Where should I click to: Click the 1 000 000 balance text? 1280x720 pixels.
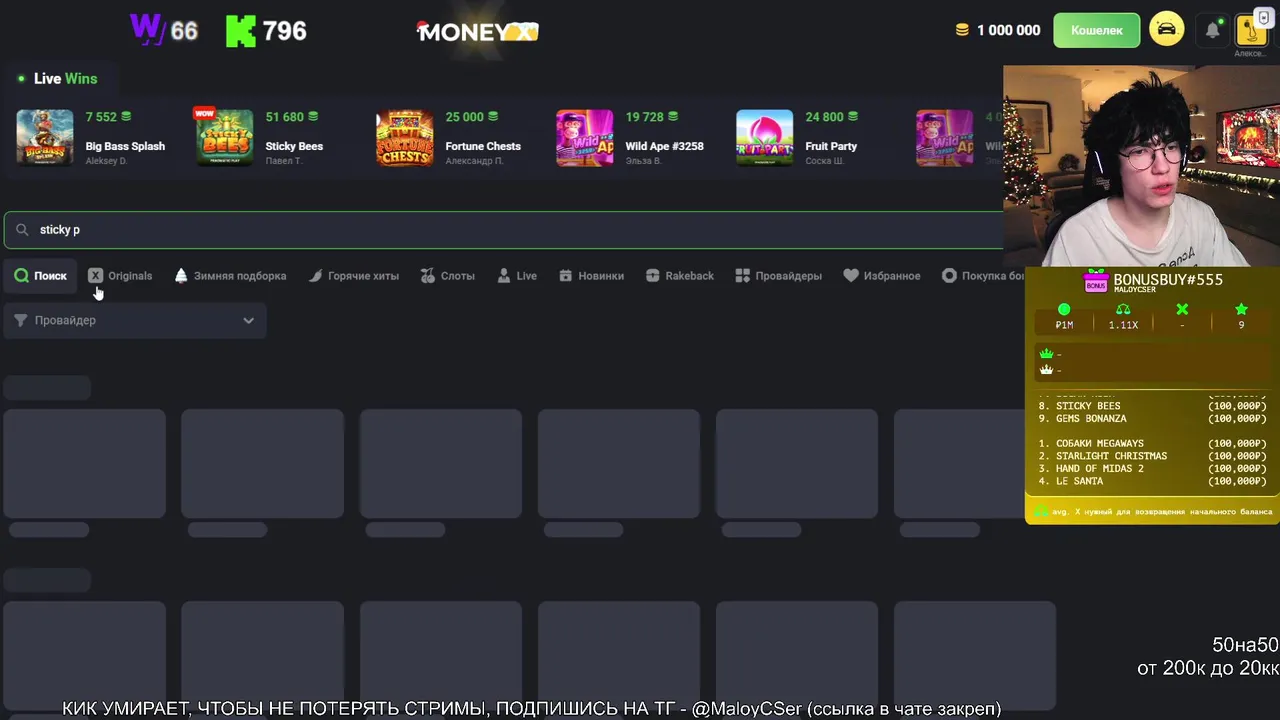pyautogui.click(x=1008, y=30)
